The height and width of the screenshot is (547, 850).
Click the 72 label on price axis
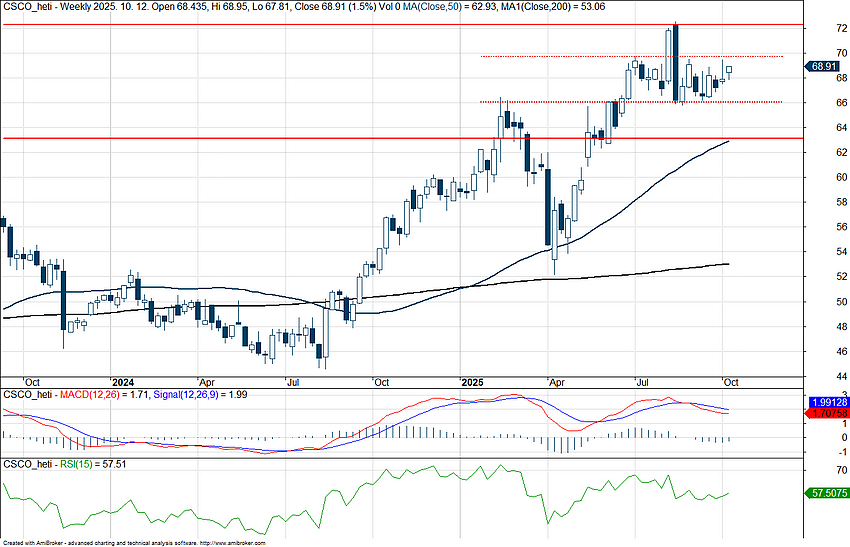pos(814,28)
